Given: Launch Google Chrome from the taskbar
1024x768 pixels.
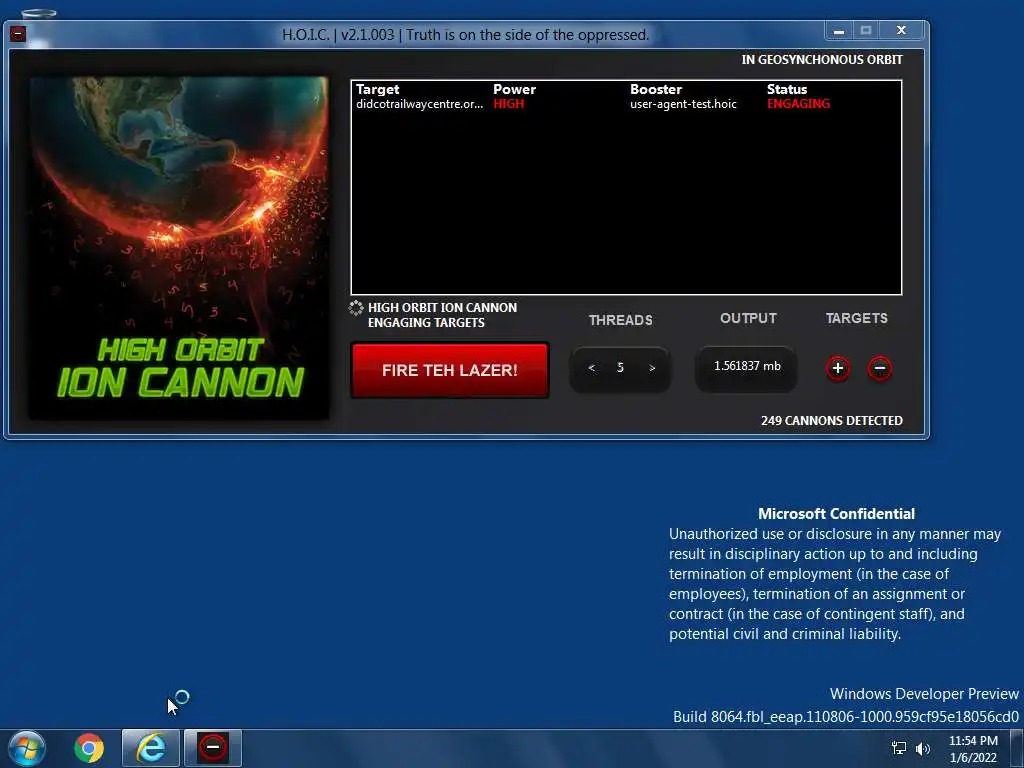Looking at the screenshot, I should (x=89, y=748).
